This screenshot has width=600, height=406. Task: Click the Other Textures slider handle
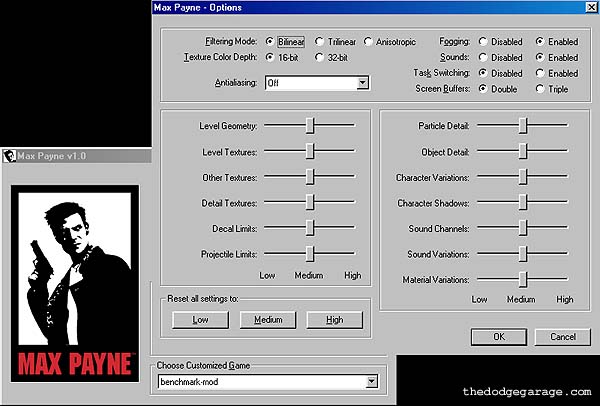[310, 177]
